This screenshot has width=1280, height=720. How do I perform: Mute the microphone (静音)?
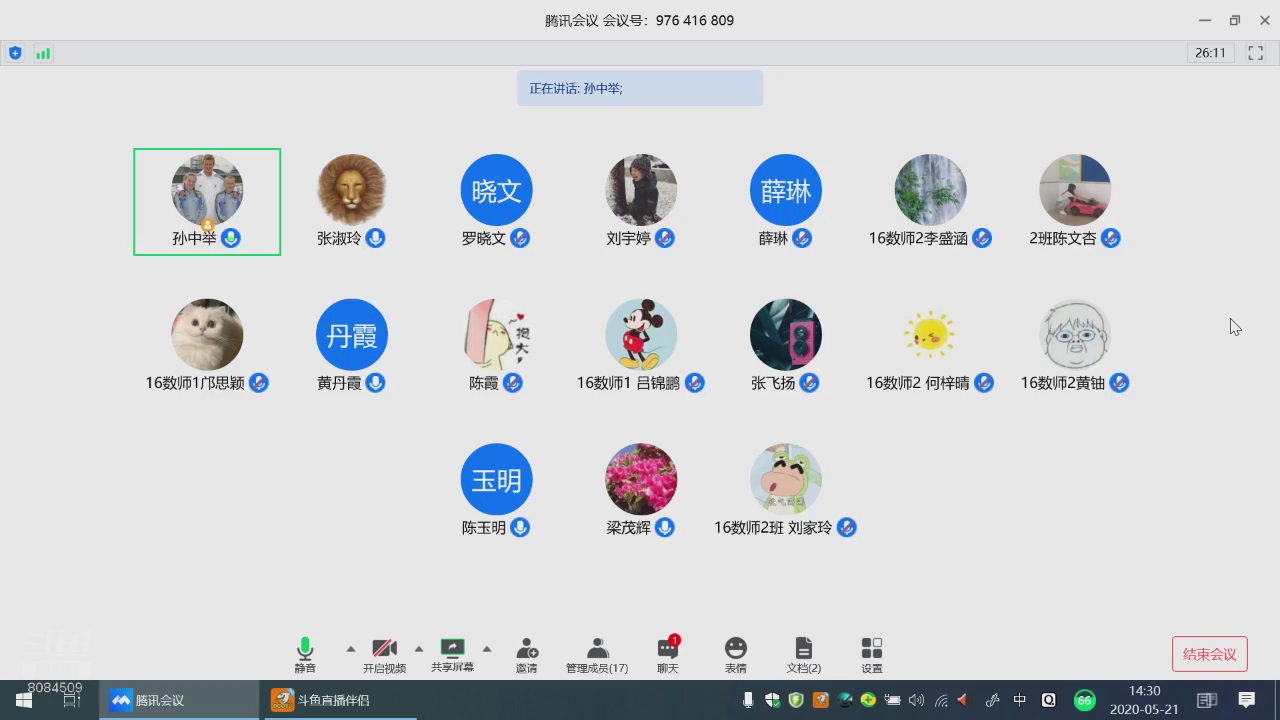pos(305,654)
